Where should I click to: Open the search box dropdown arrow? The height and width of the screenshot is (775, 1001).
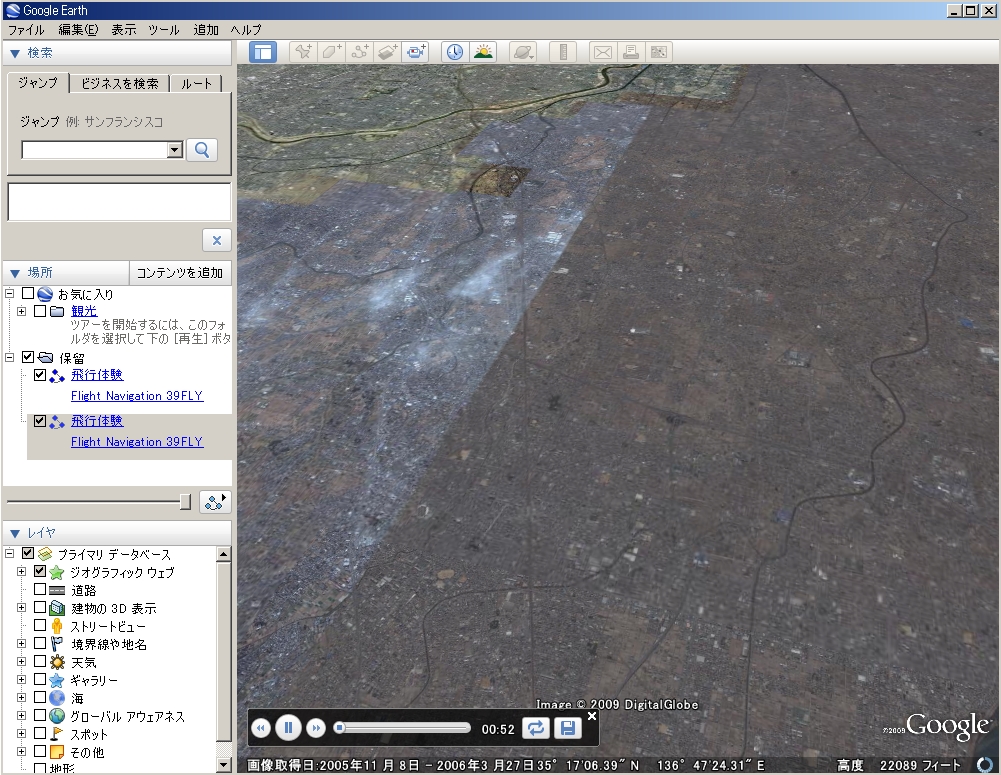(x=174, y=150)
